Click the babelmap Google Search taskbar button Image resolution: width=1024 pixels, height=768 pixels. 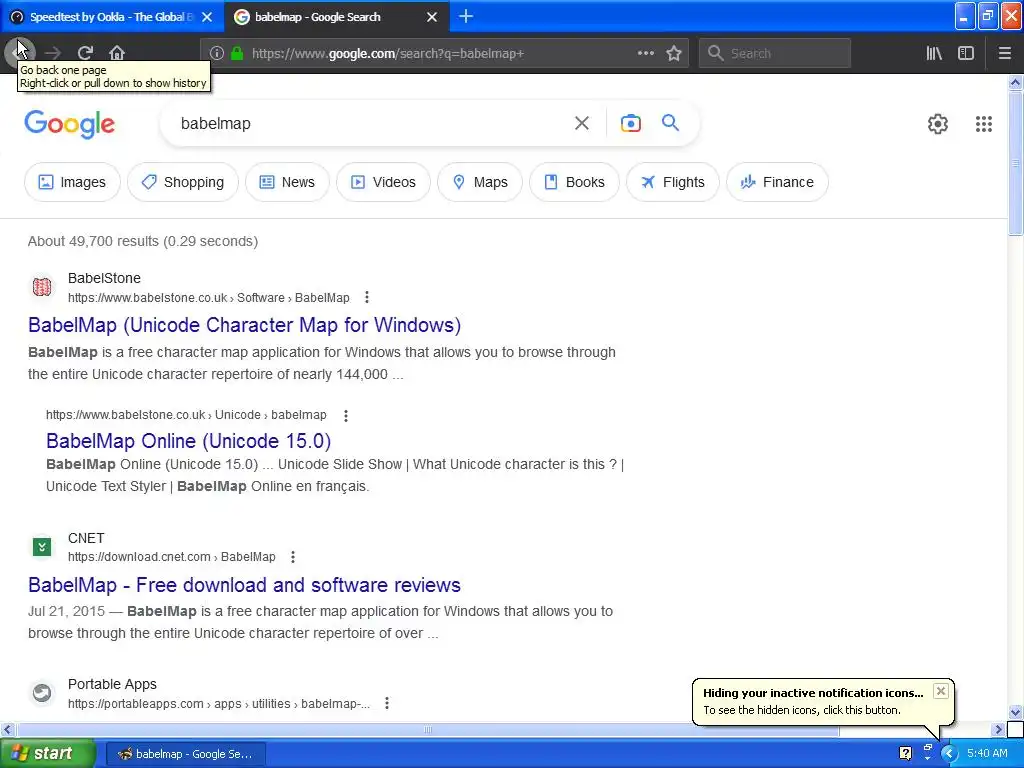pyautogui.click(x=185, y=754)
